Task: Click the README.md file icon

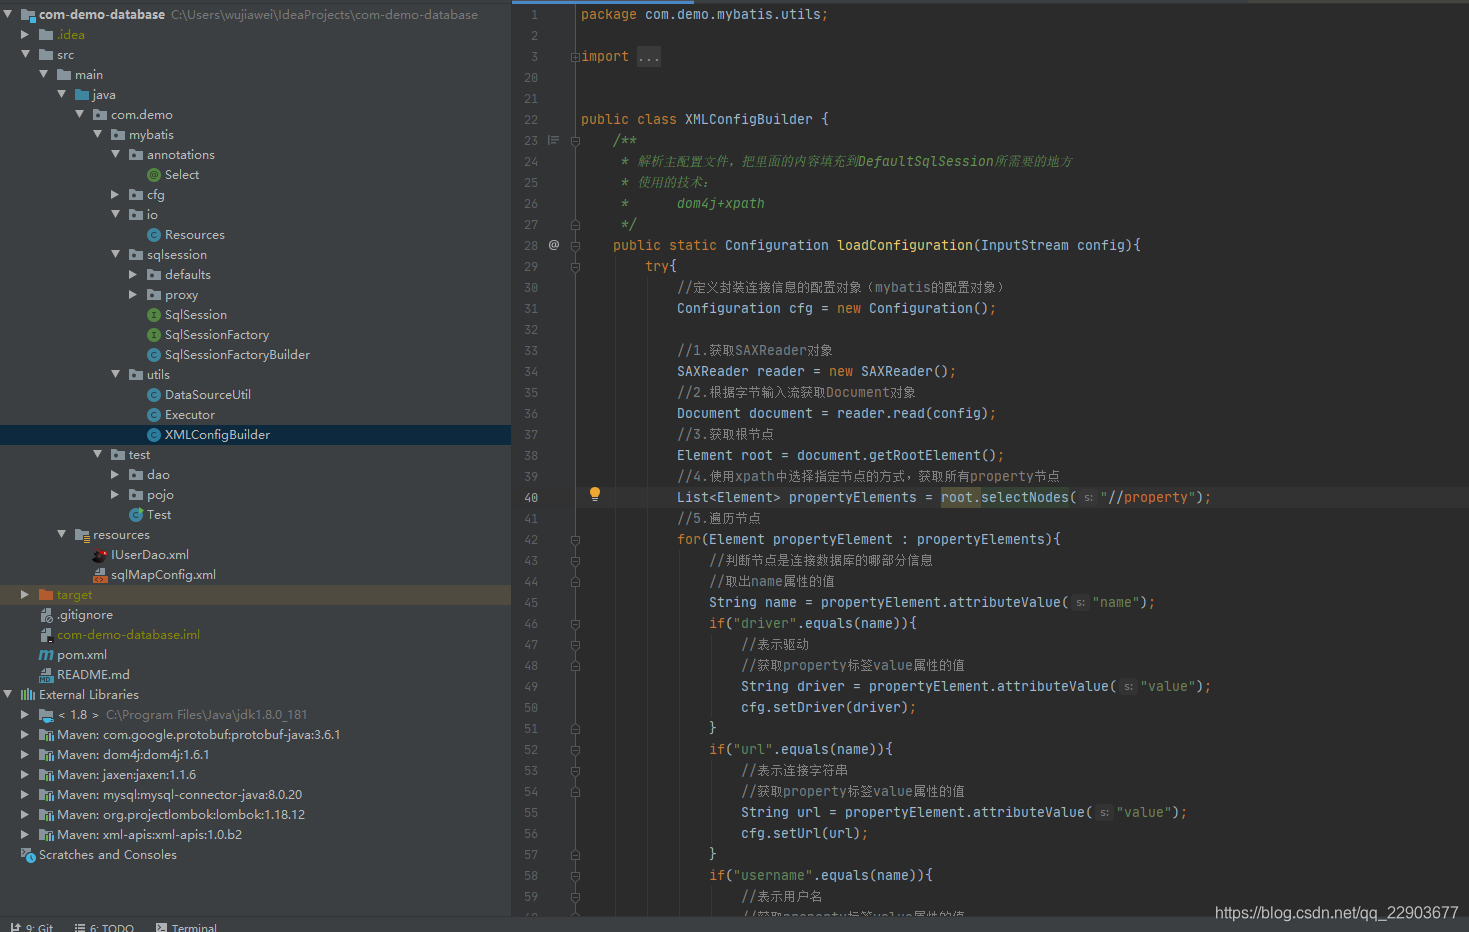Action: 46,675
